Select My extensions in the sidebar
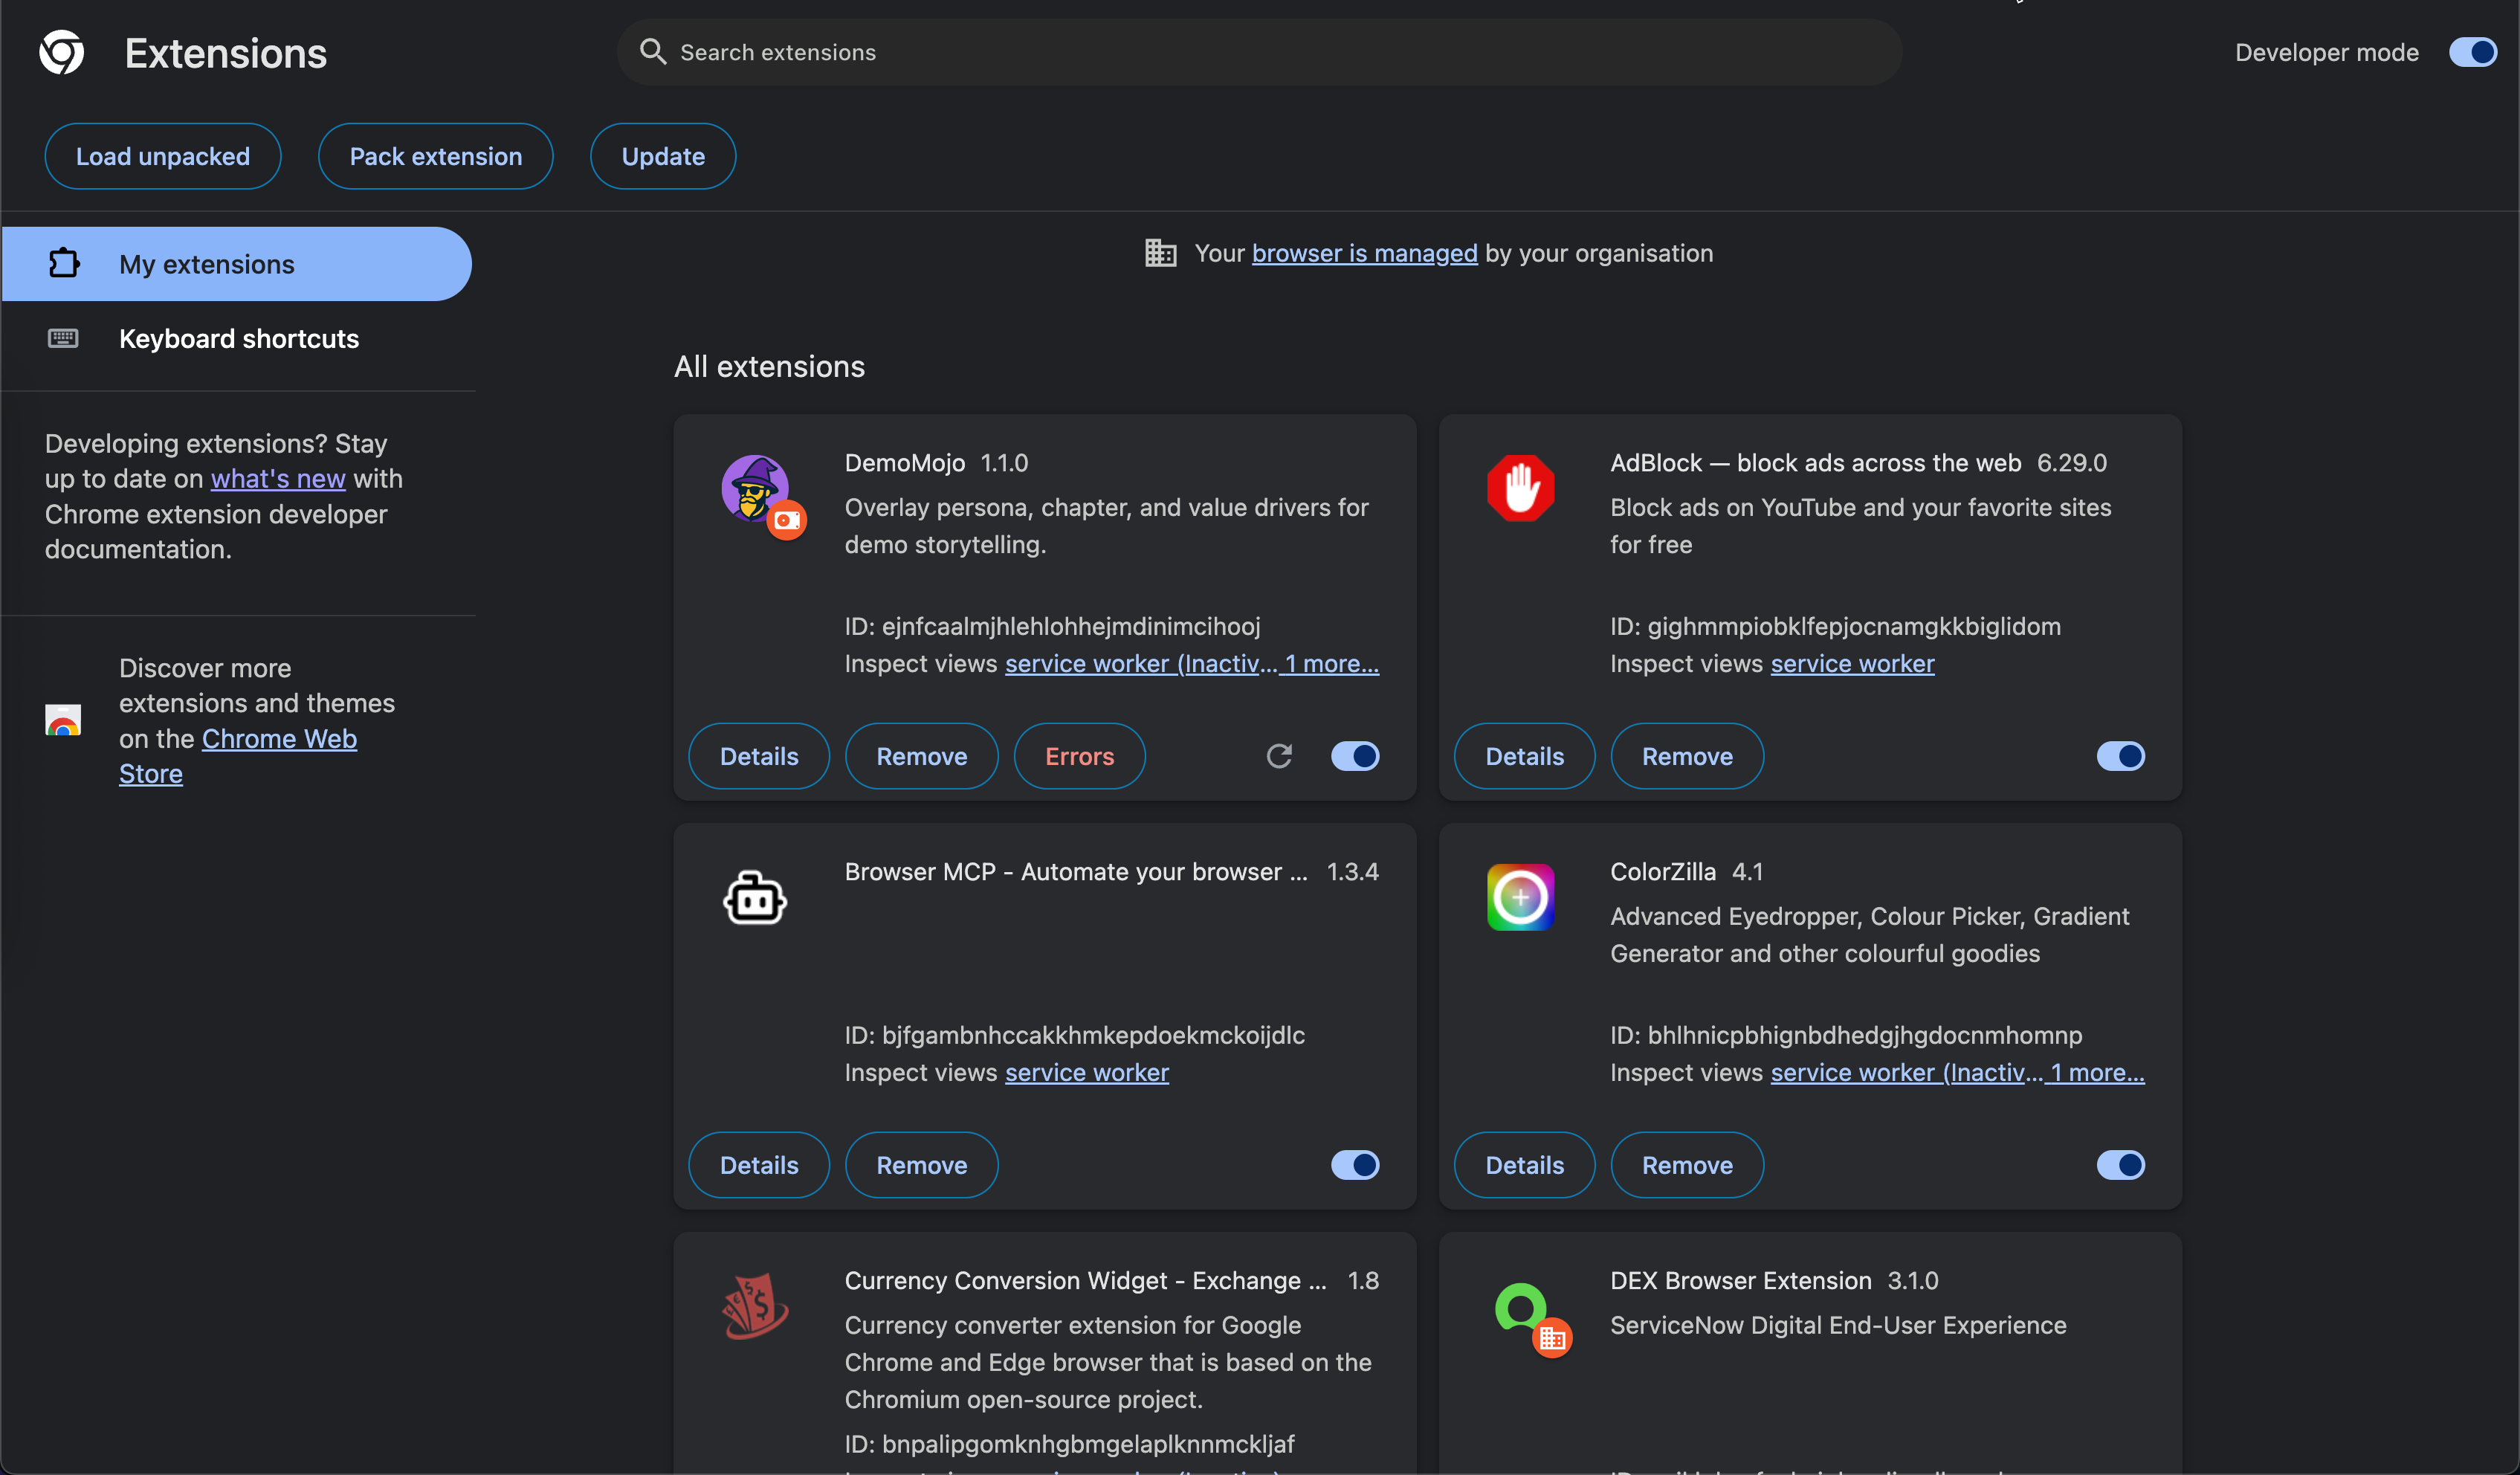 pos(207,263)
